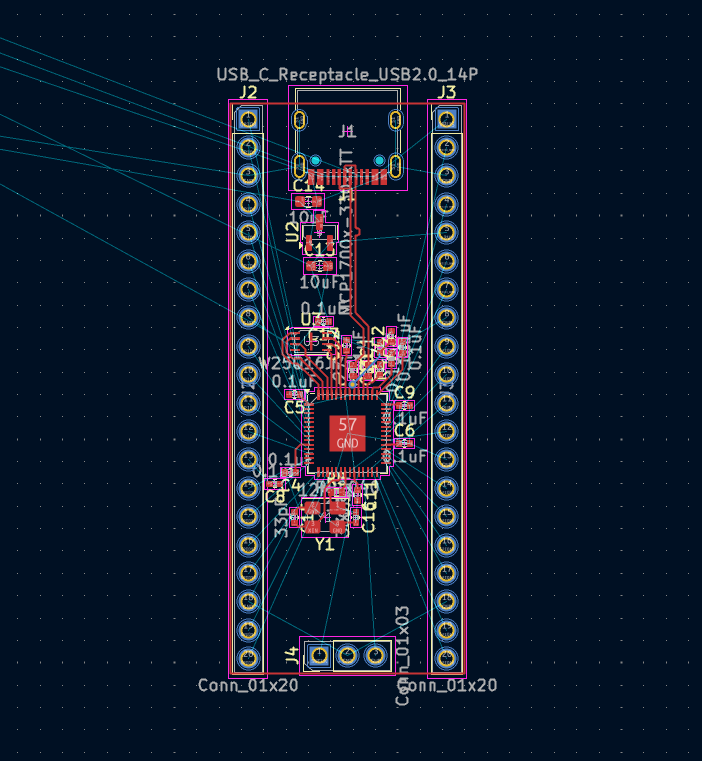Select the C8 capacitor label
Image resolution: width=702 pixels, height=761 pixels.
pos(274,496)
